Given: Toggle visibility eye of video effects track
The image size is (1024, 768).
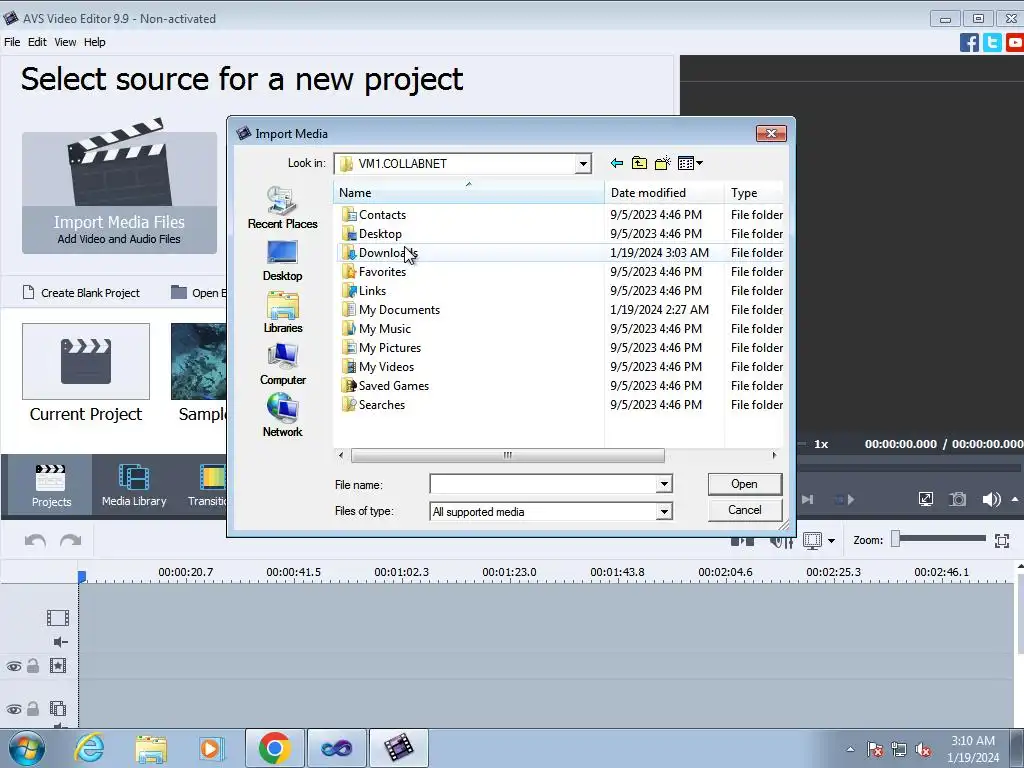Looking at the screenshot, I should [14, 666].
